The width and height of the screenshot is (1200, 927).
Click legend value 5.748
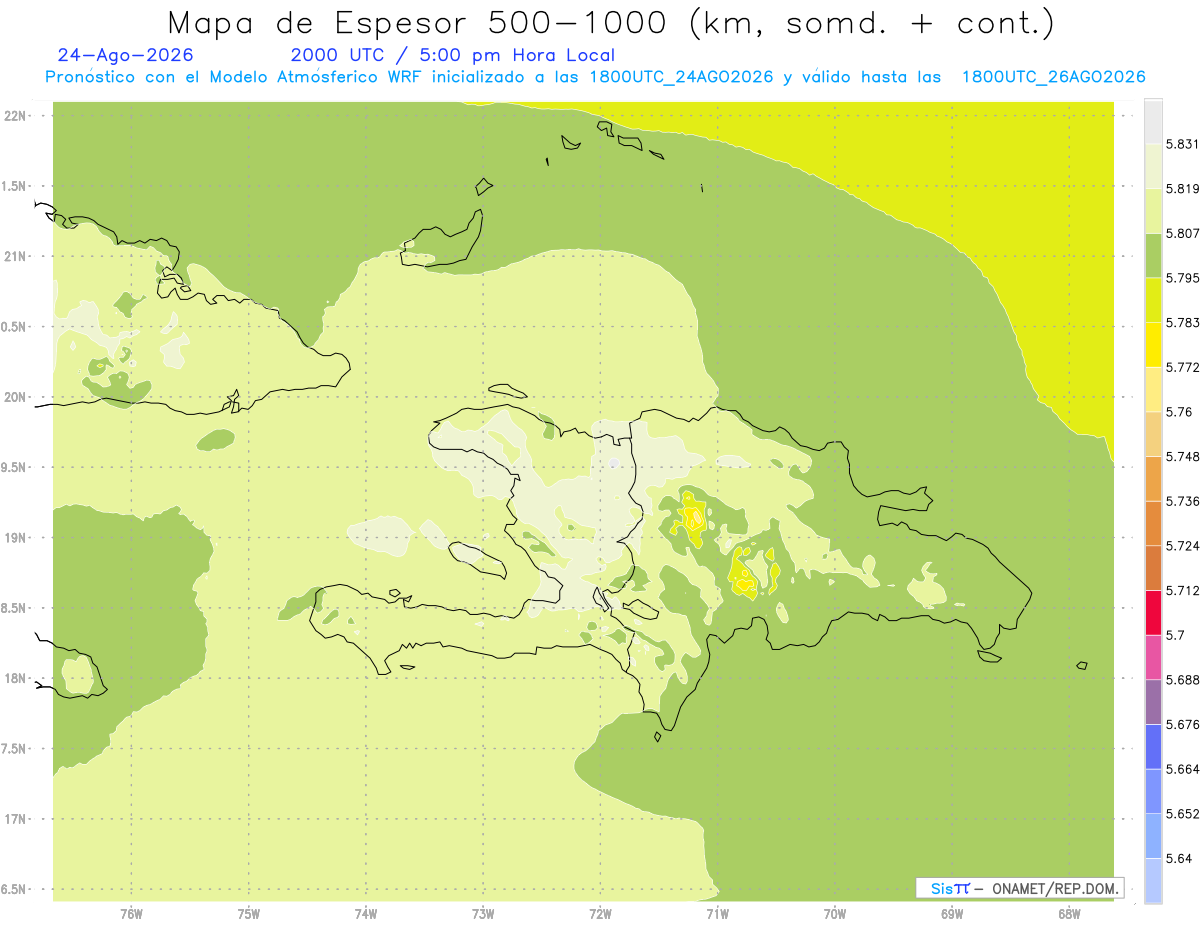pos(1182,457)
